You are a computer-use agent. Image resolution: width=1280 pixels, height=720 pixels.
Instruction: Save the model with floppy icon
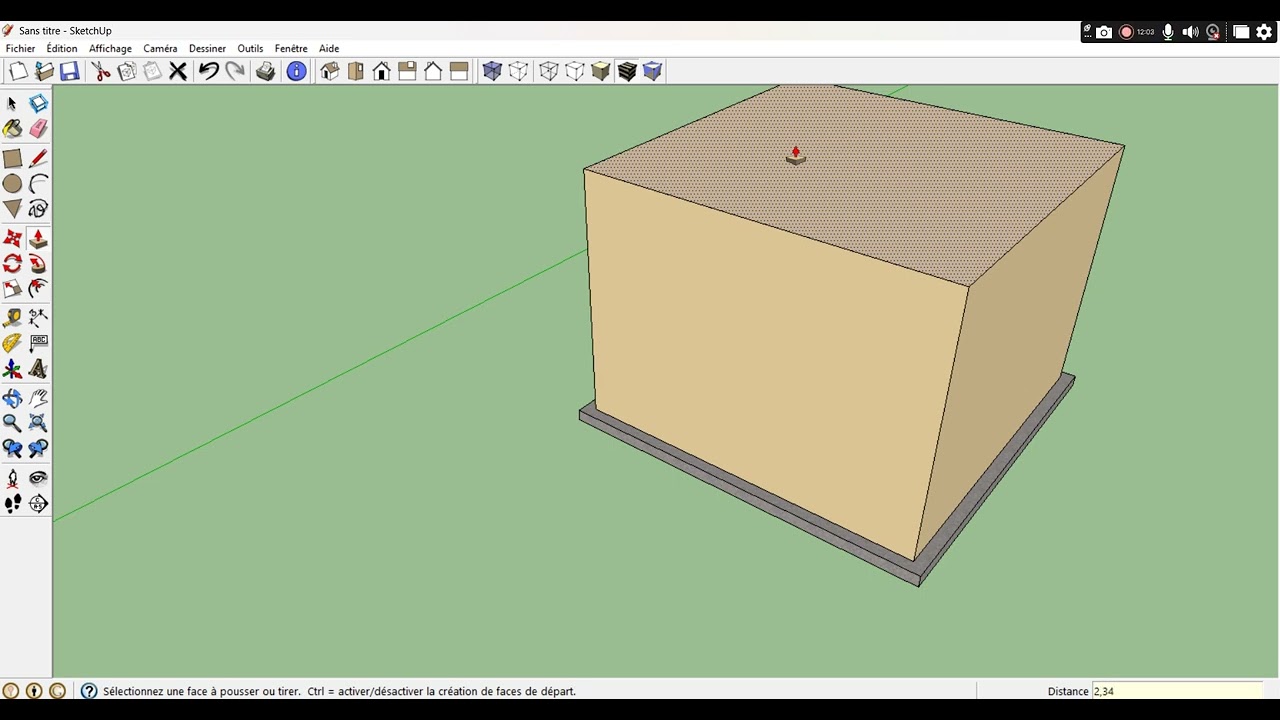point(70,71)
